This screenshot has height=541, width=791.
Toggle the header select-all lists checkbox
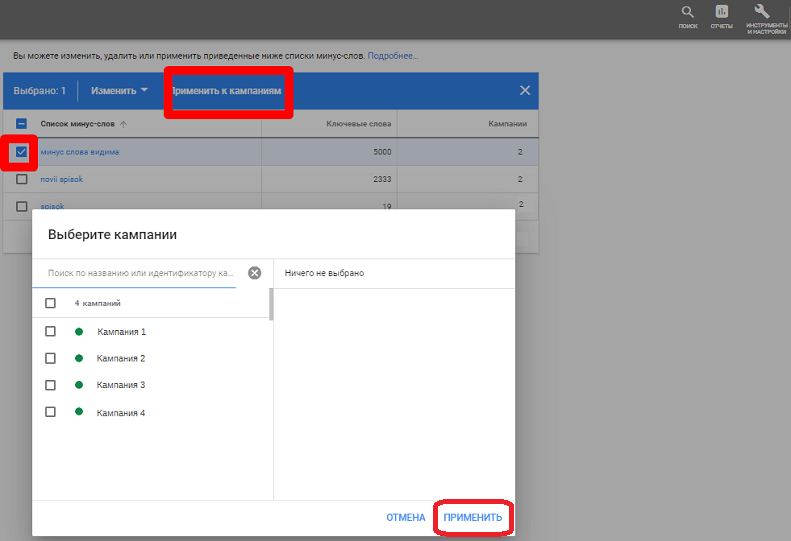pyautogui.click(x=21, y=124)
